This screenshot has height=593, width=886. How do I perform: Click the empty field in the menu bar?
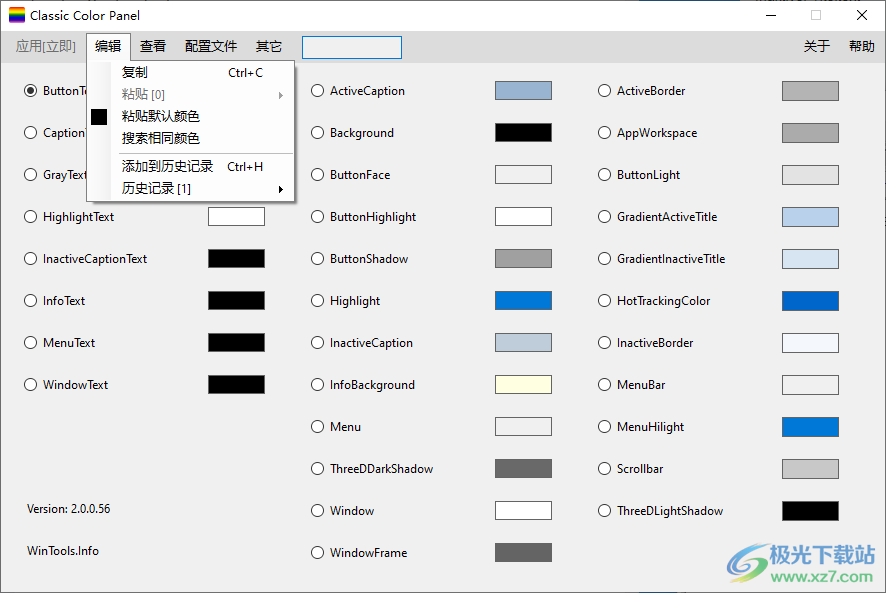pos(351,47)
